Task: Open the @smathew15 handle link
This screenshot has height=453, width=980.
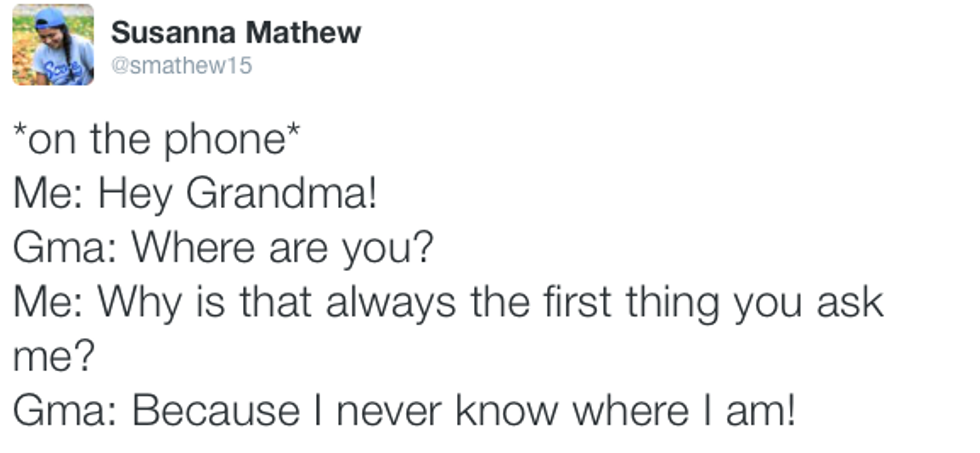Action: coord(181,66)
